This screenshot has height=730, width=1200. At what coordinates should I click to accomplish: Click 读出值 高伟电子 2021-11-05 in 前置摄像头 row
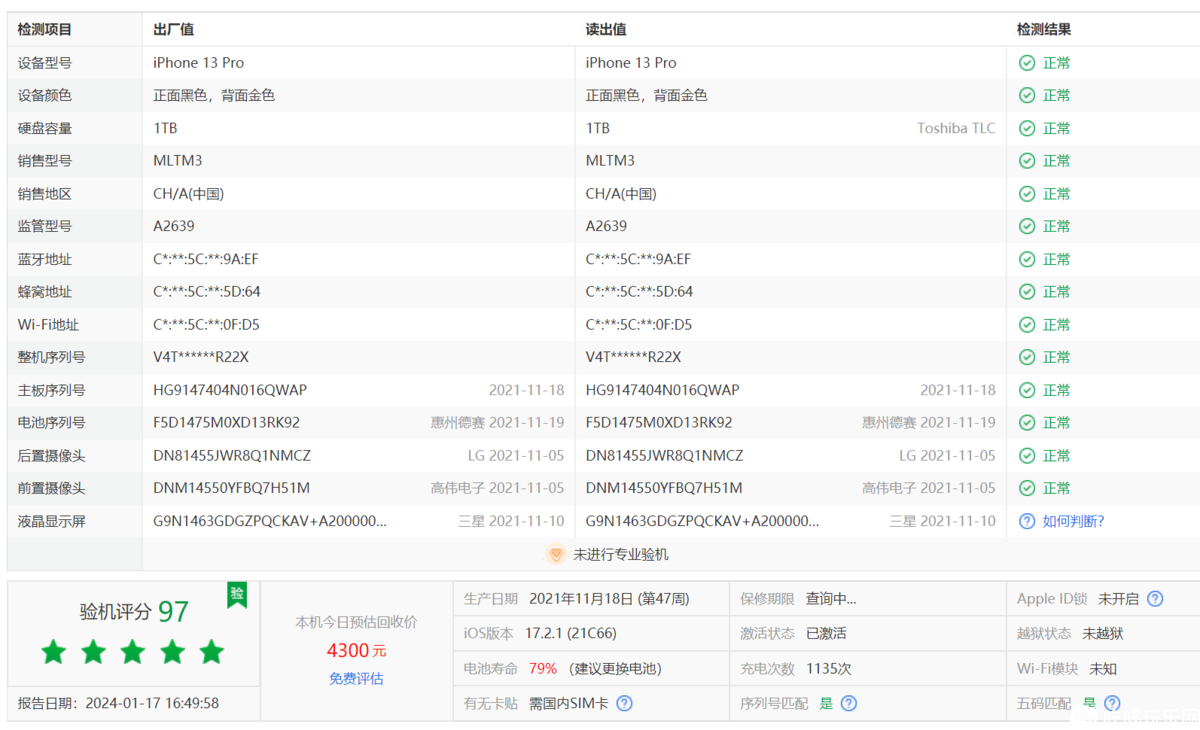(x=929, y=488)
